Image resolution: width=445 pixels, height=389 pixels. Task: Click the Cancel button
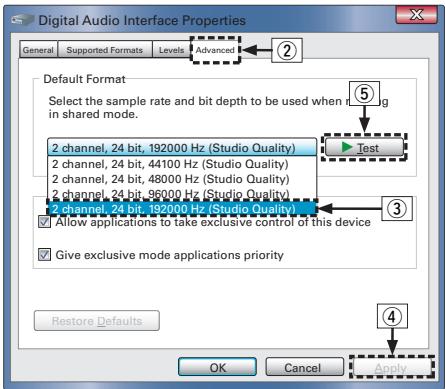pos(304,367)
